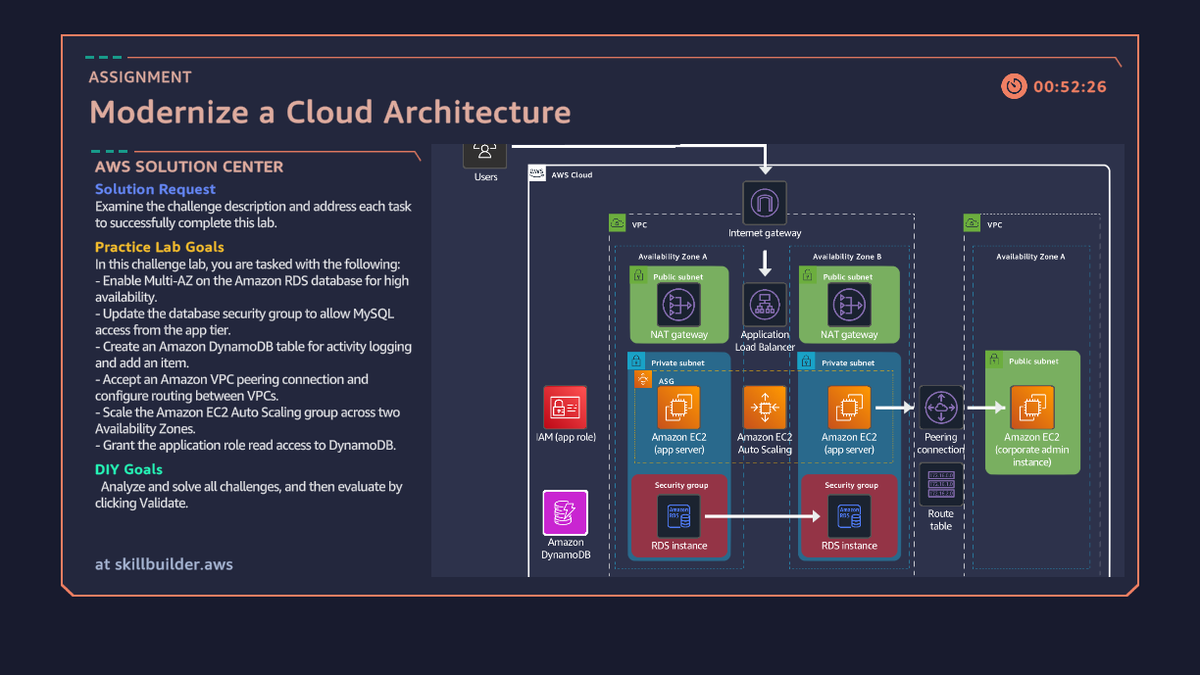1200x675 pixels.
Task: Click the architecture diagram thumbnail image
Action: pos(778,360)
